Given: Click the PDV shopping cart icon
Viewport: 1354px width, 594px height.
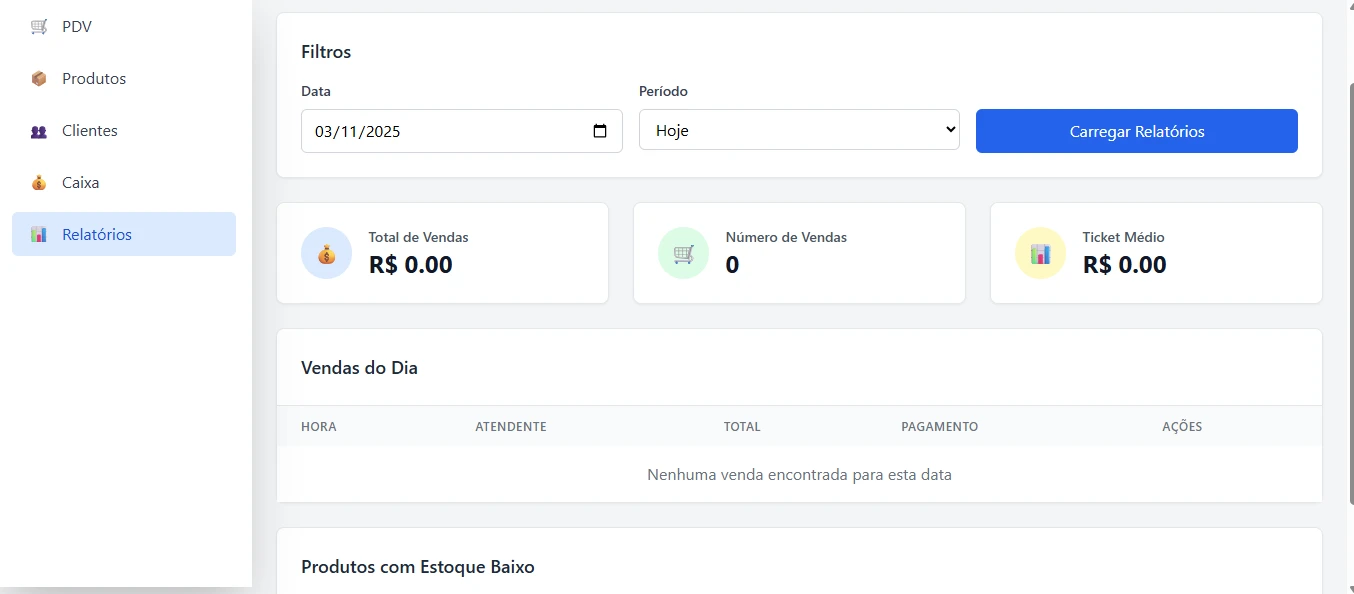Looking at the screenshot, I should [39, 27].
